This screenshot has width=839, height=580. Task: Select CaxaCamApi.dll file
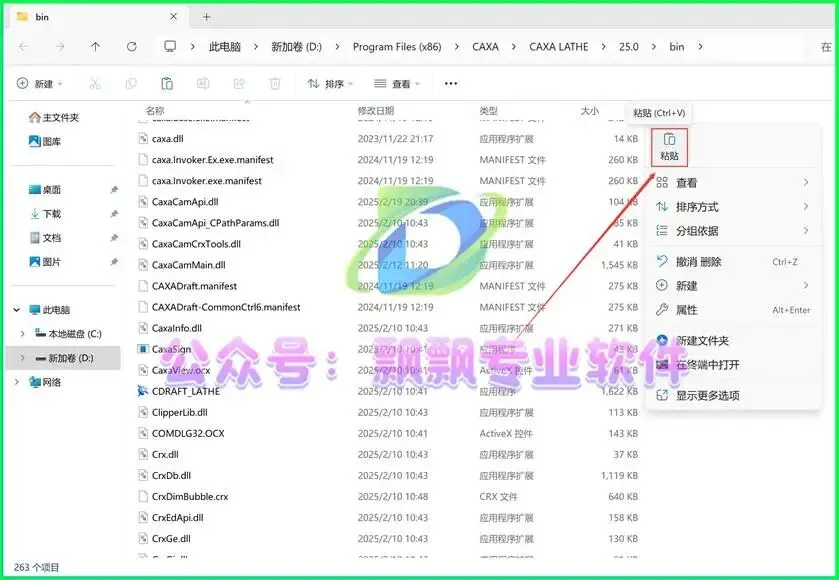point(185,202)
